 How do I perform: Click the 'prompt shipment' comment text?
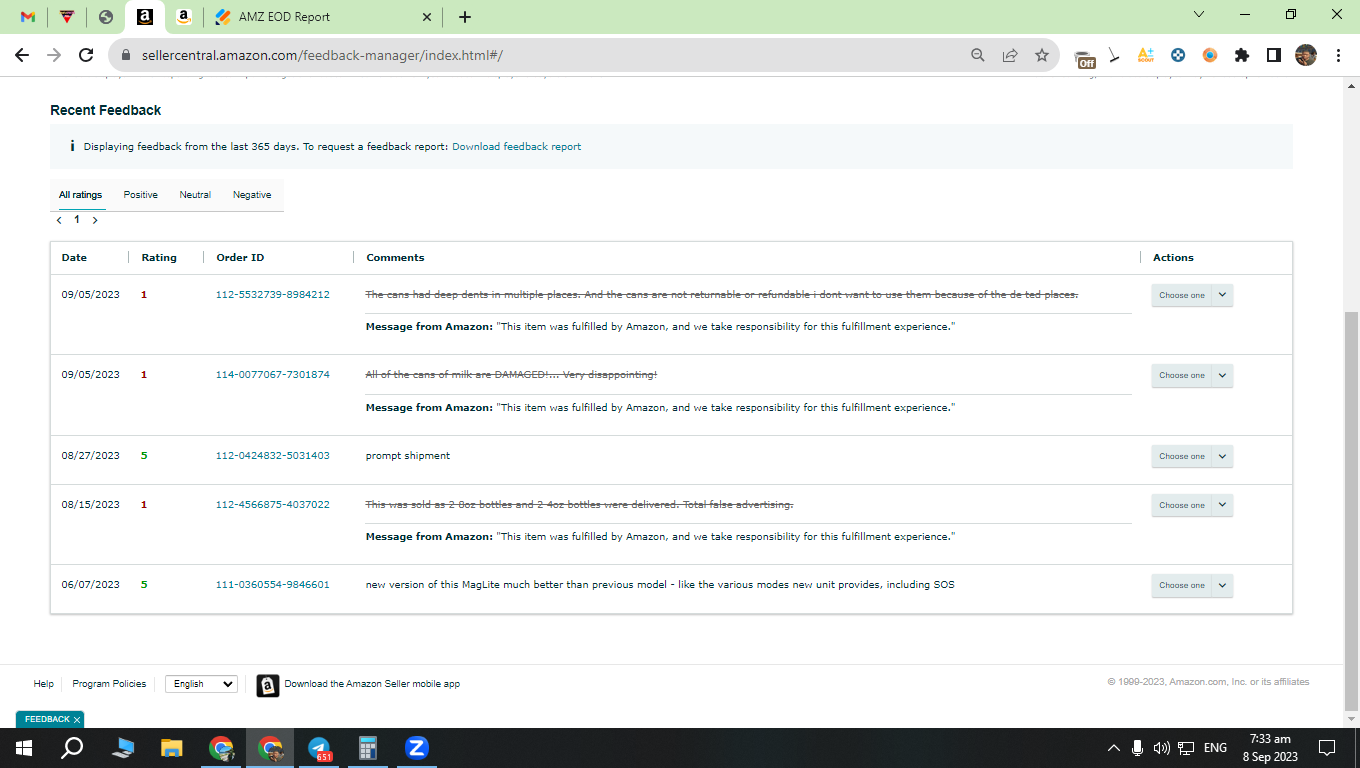coord(408,455)
